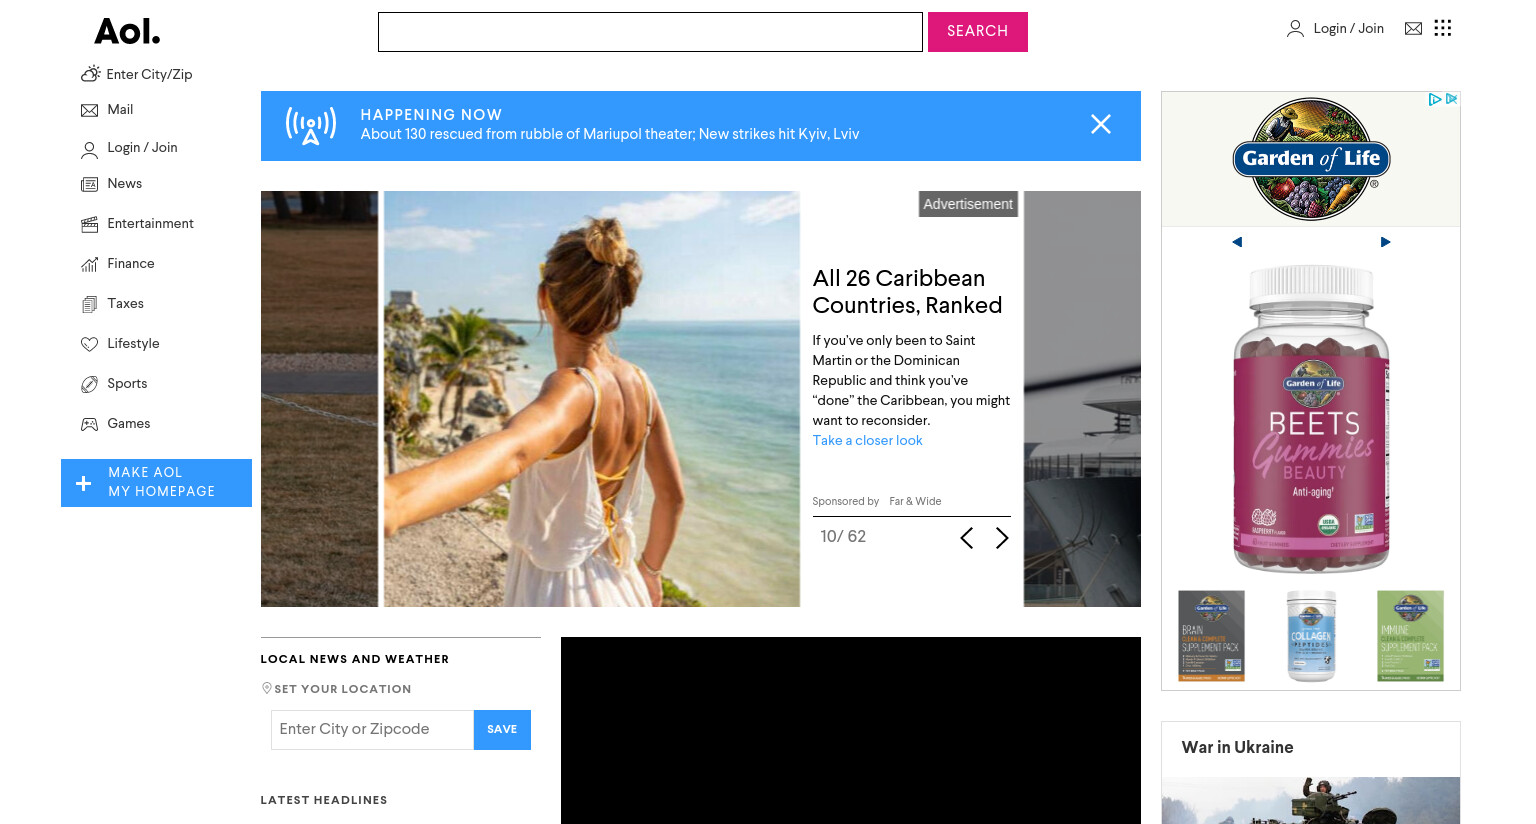The image size is (1536, 824).
Task: Dismiss the Happening Now banner
Action: point(1101,124)
